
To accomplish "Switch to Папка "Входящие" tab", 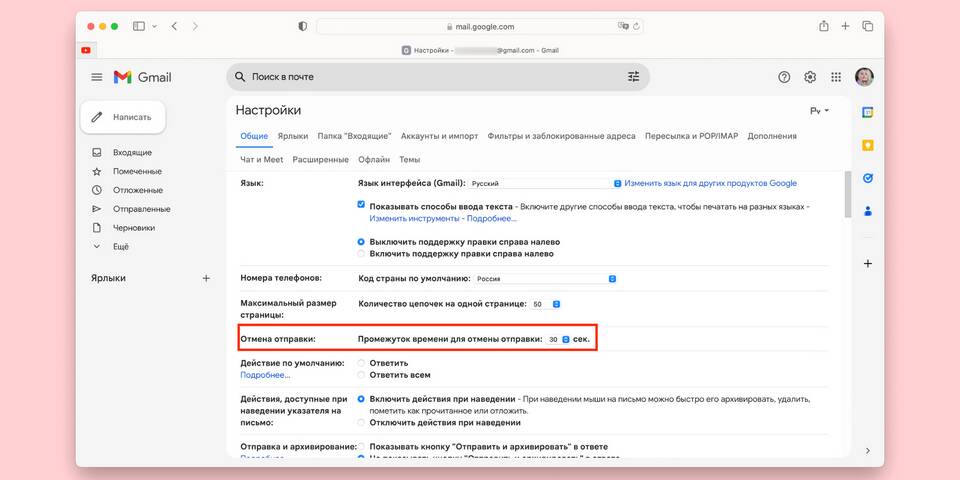I will [x=354, y=136].
